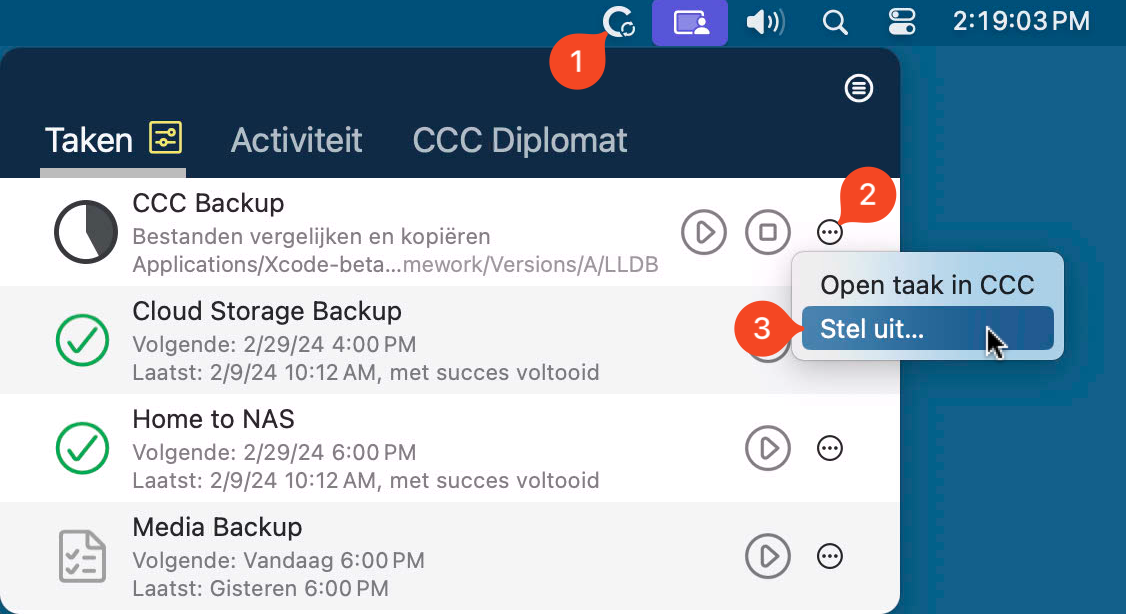Run the Media Backup task

[768, 556]
